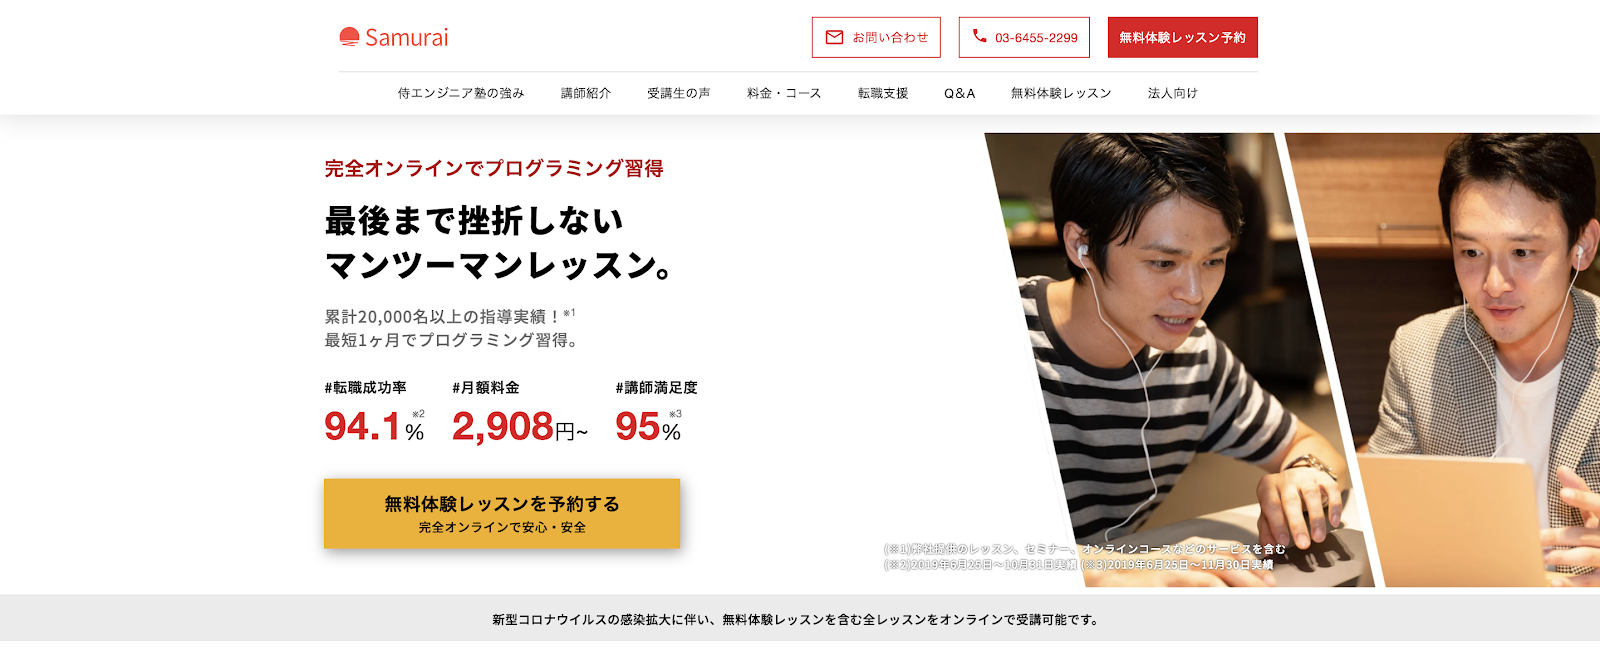Open the 法人向け navigation link
Viewport: 1600px width, 660px height.
[1173, 93]
